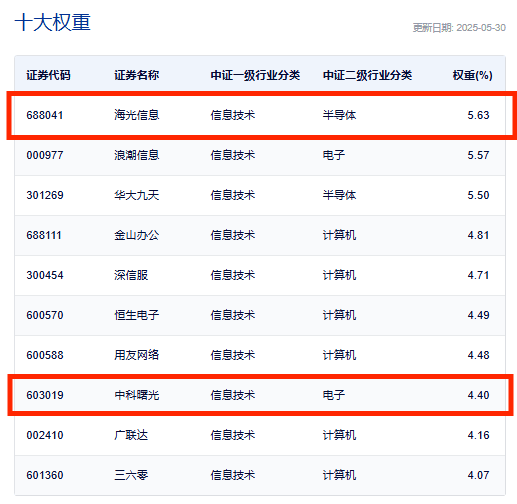This screenshot has width=517, height=504.
Task: Select stock name 金山办公
Action: point(137,235)
